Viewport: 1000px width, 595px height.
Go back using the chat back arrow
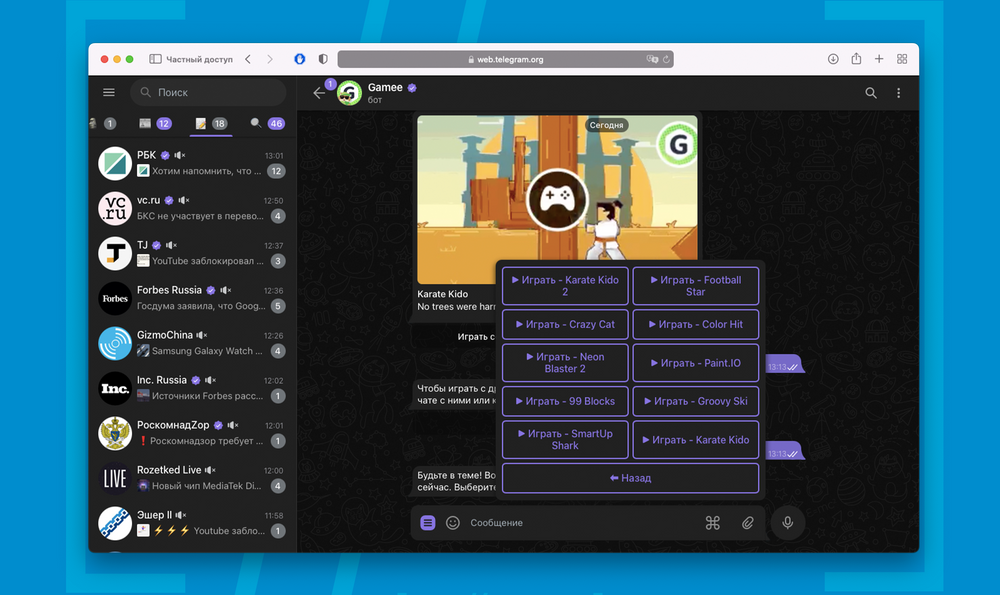coord(319,93)
